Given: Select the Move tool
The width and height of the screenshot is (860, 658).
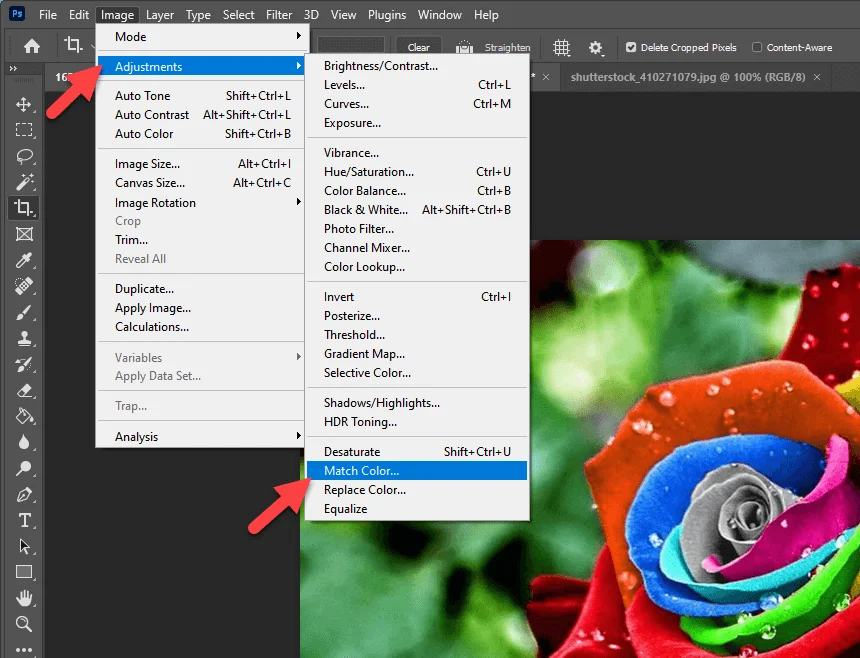Looking at the screenshot, I should pos(24,104).
